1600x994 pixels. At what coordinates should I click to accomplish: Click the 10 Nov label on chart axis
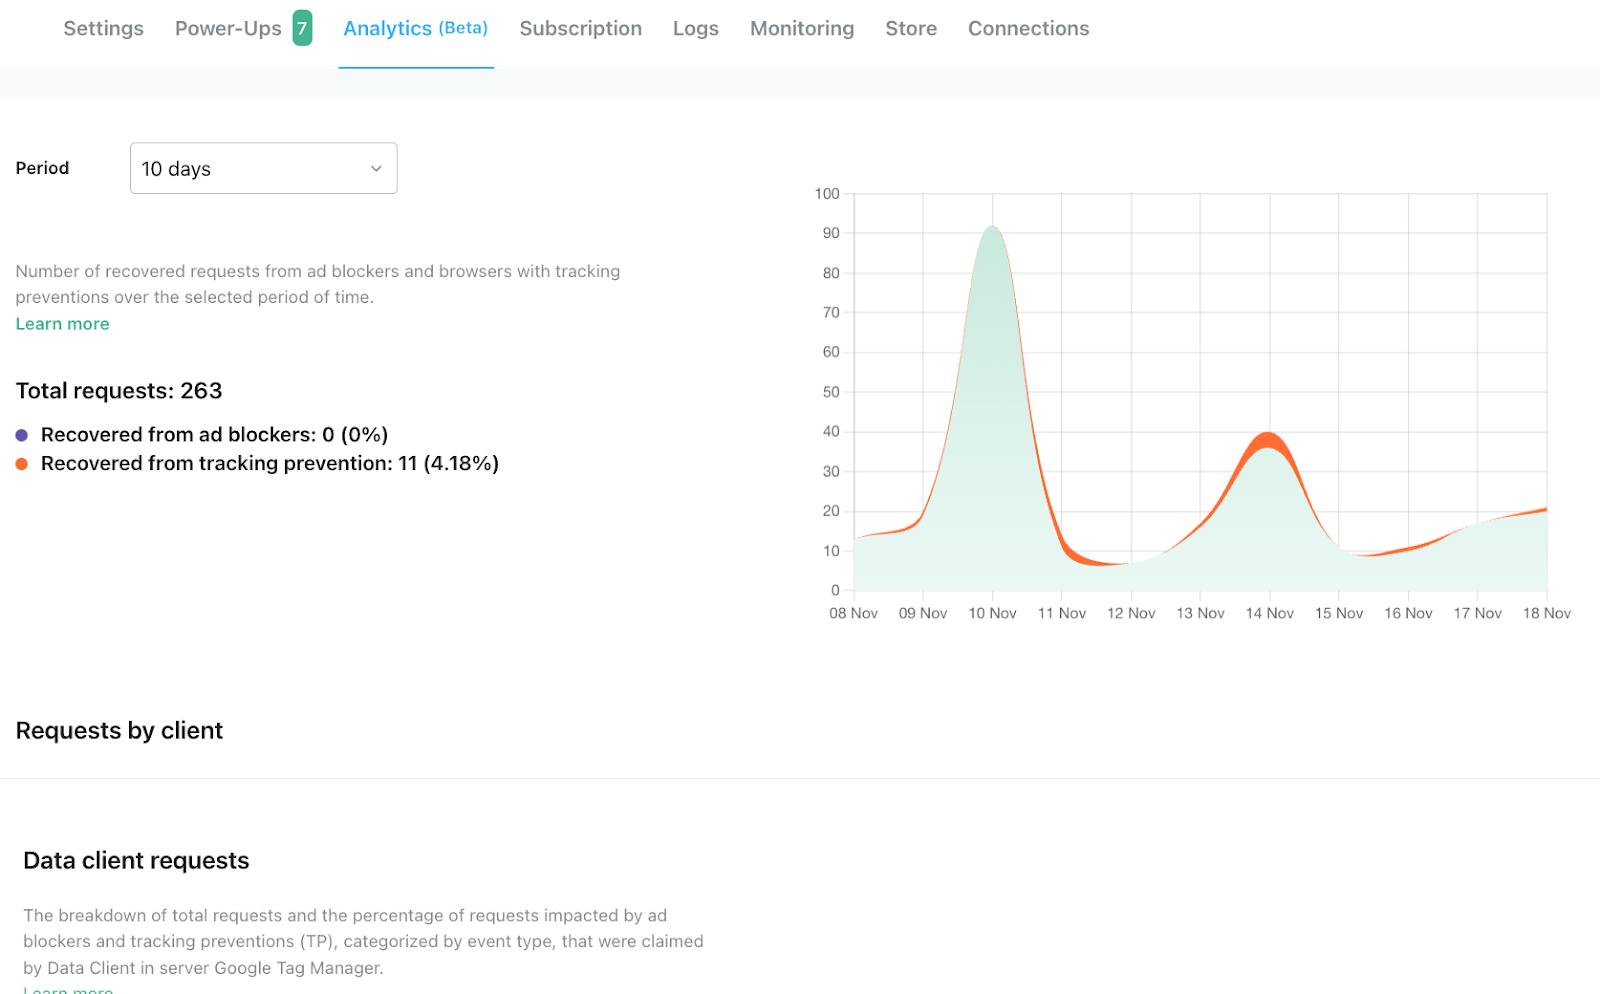992,613
